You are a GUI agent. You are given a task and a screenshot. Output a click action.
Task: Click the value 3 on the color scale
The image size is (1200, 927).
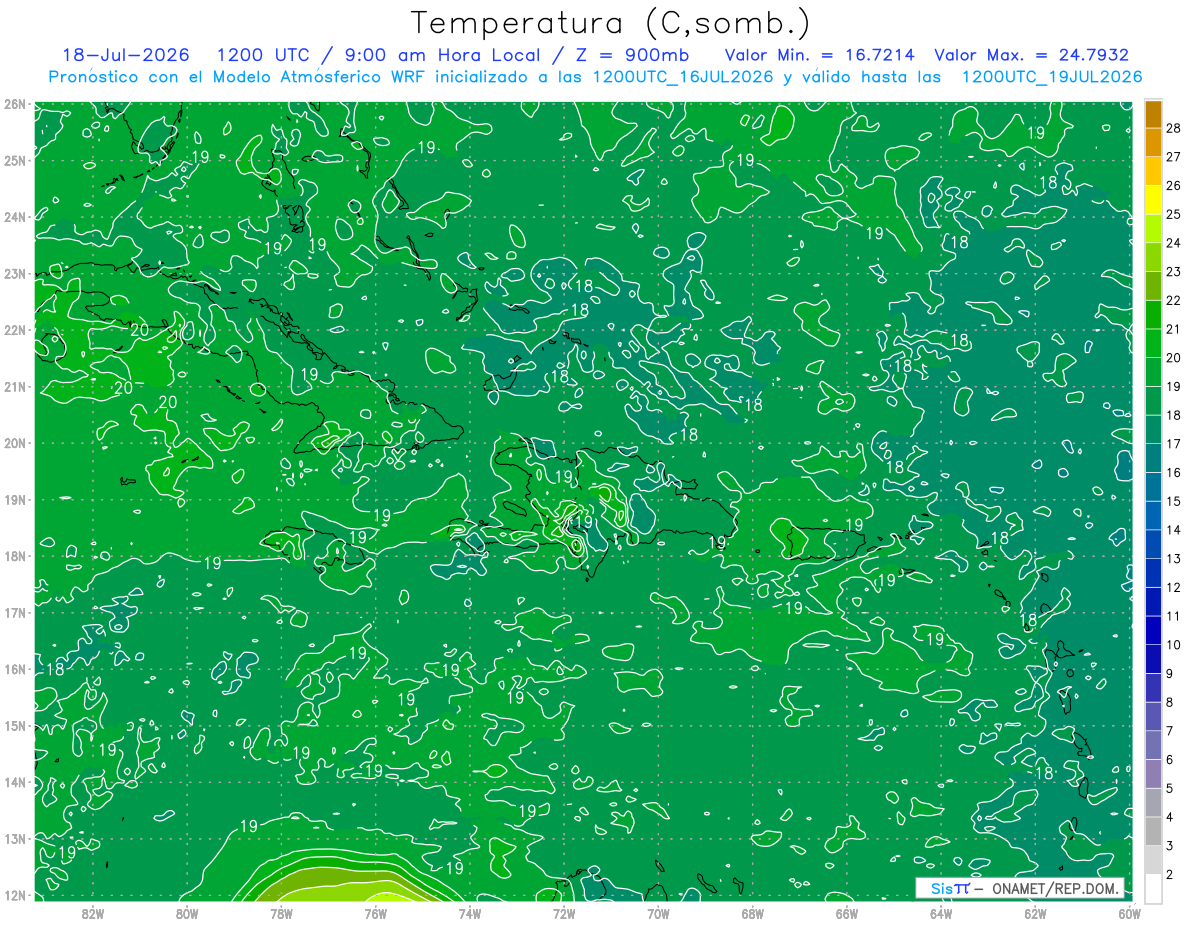[1171, 846]
